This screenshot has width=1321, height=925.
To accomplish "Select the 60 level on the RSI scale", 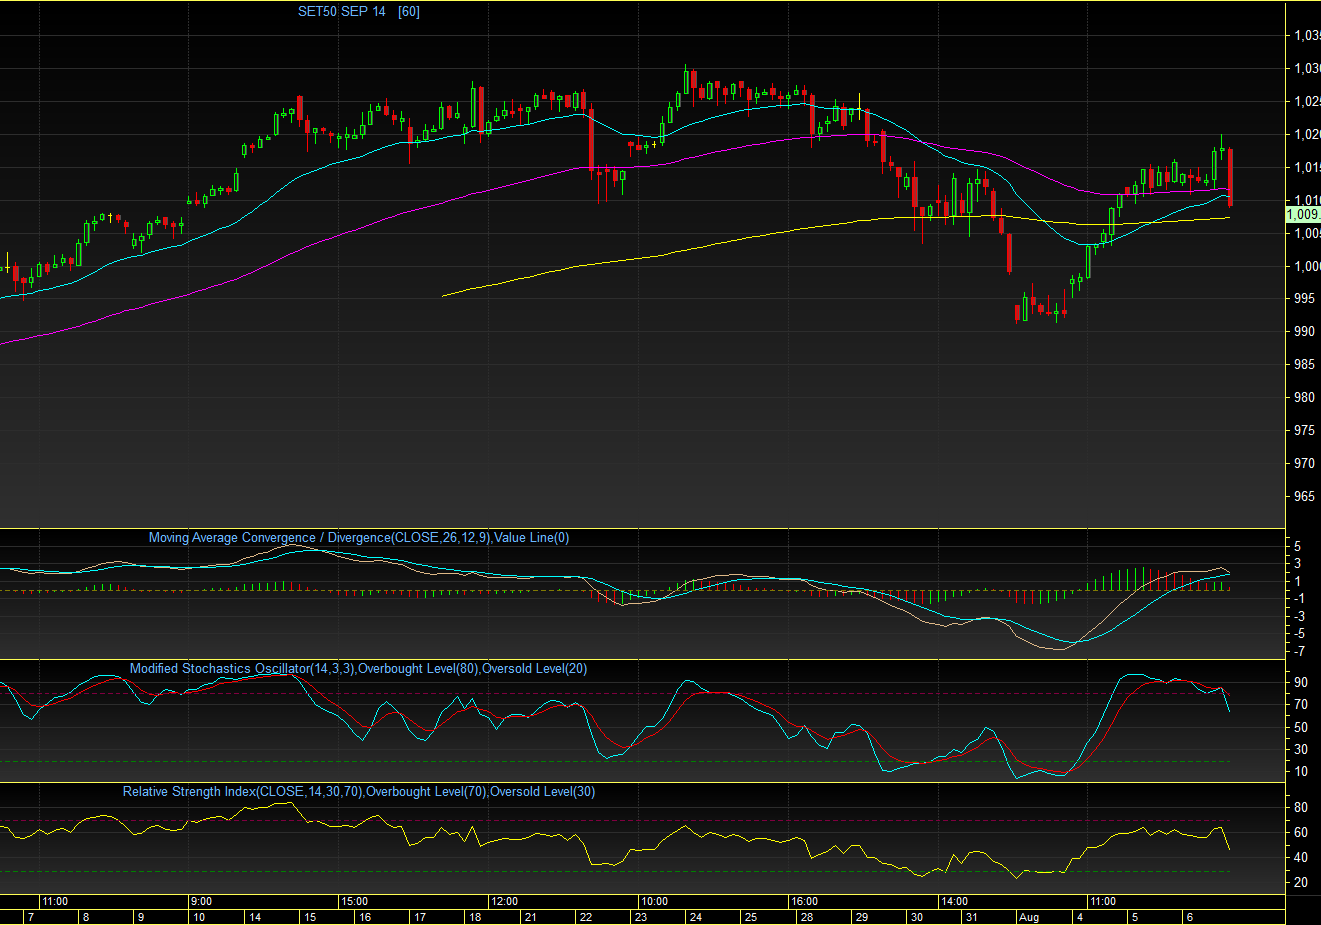I will pos(1301,833).
